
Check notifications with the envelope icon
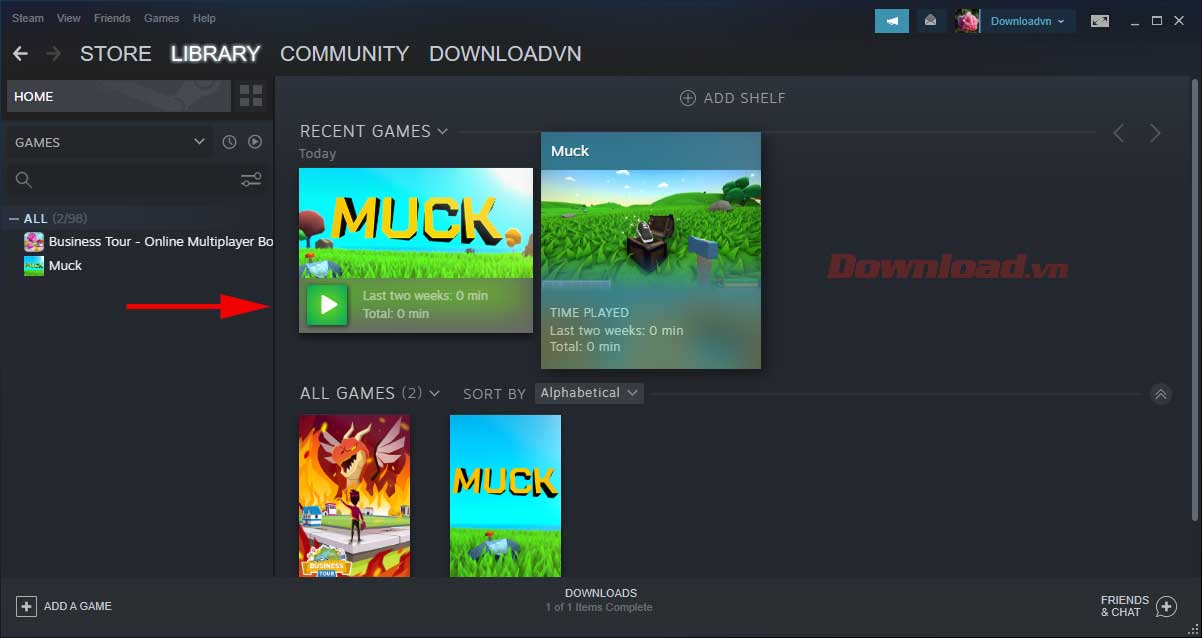tap(931, 20)
